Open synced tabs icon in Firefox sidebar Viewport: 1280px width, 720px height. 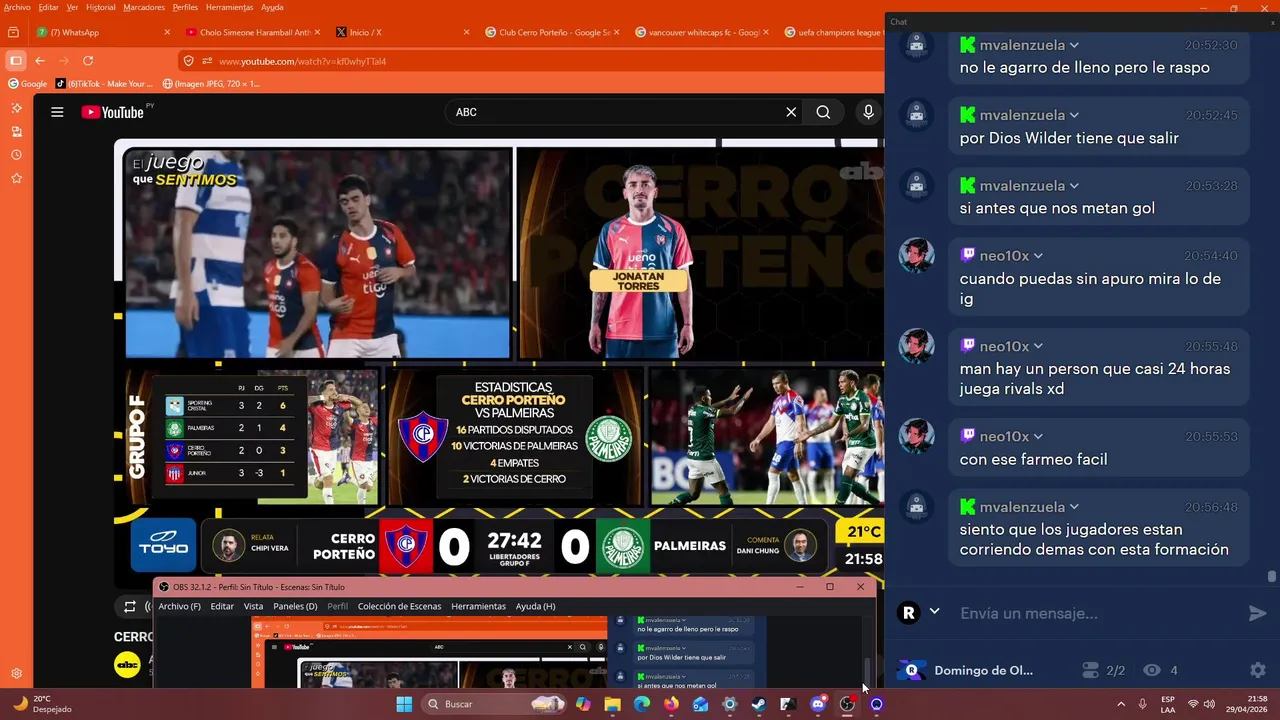pos(16,131)
